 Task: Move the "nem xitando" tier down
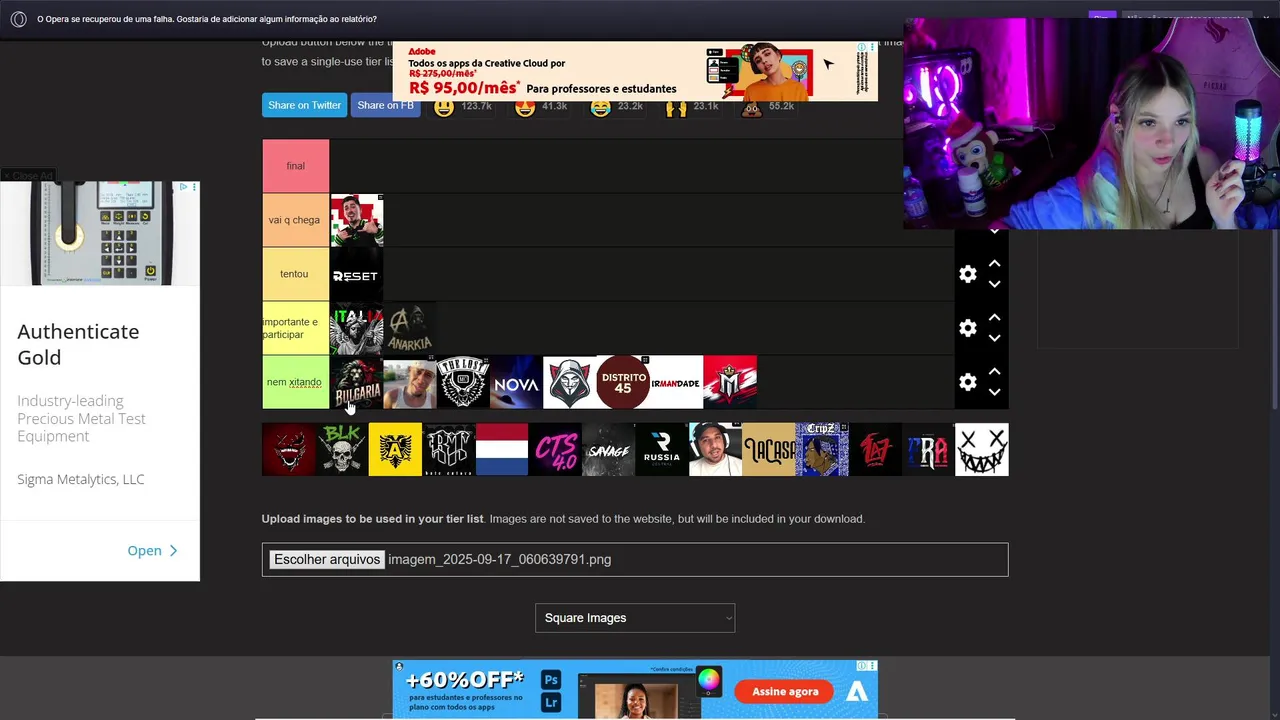[994, 392]
